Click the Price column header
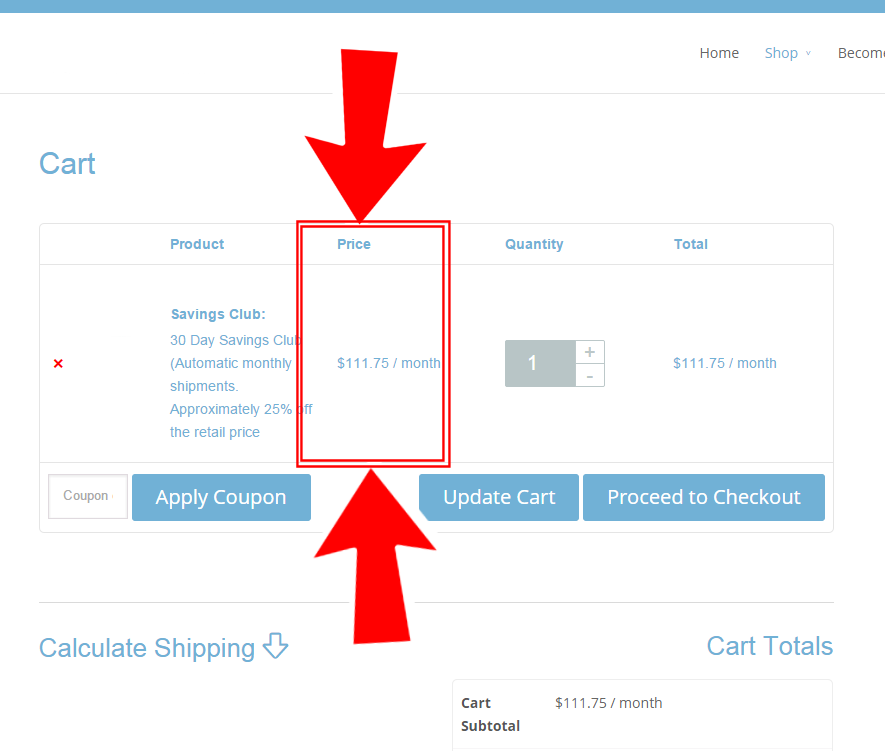 pyautogui.click(x=354, y=244)
